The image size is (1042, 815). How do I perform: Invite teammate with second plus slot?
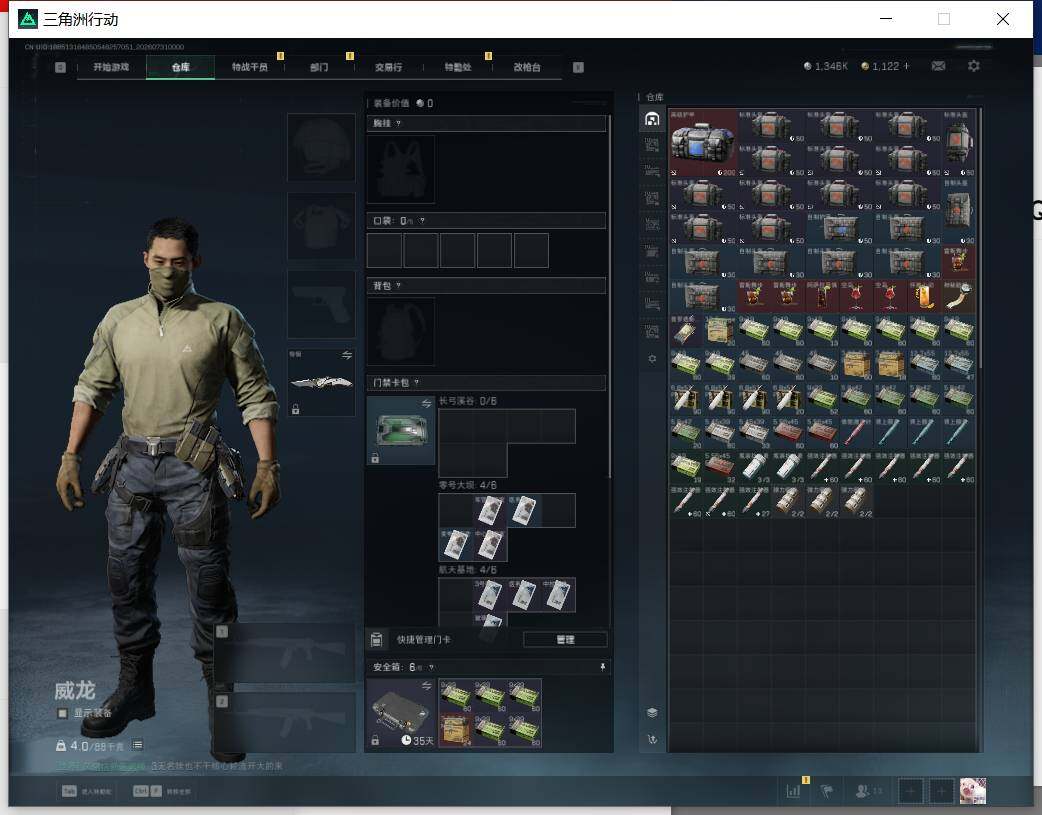pyautogui.click(x=941, y=791)
